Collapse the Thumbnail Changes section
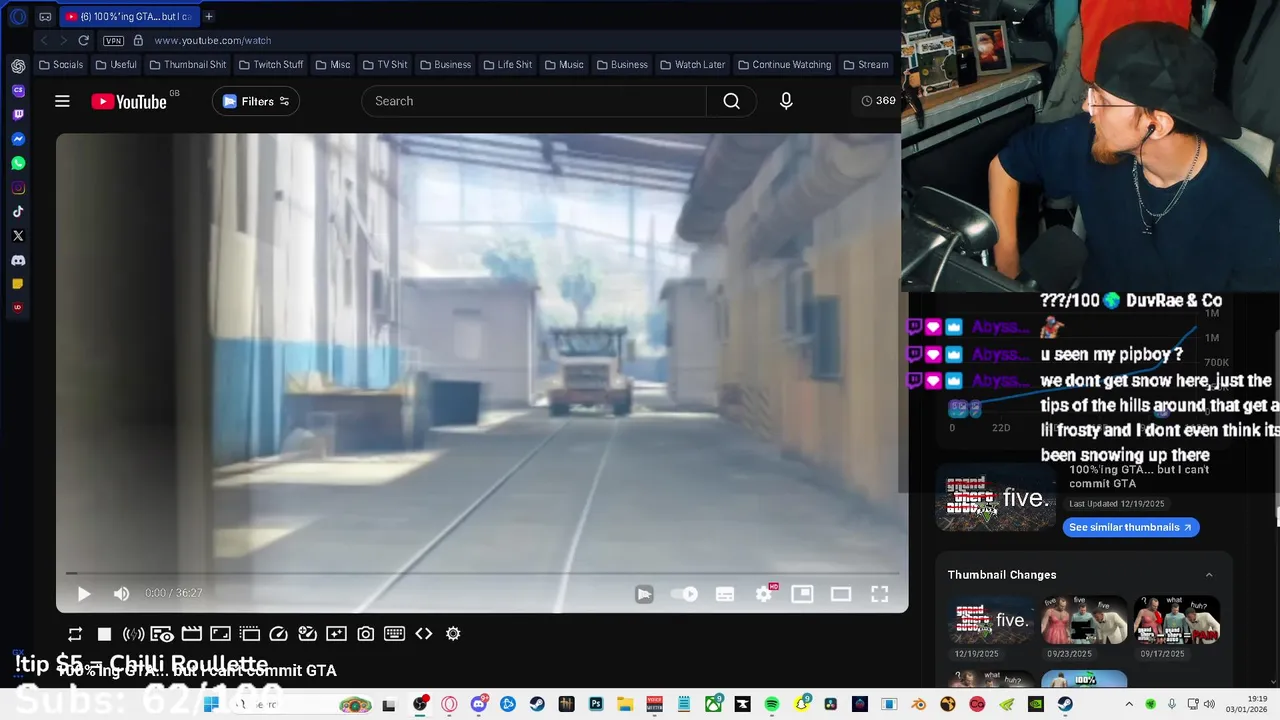This screenshot has width=1280, height=720. [x=1209, y=575]
